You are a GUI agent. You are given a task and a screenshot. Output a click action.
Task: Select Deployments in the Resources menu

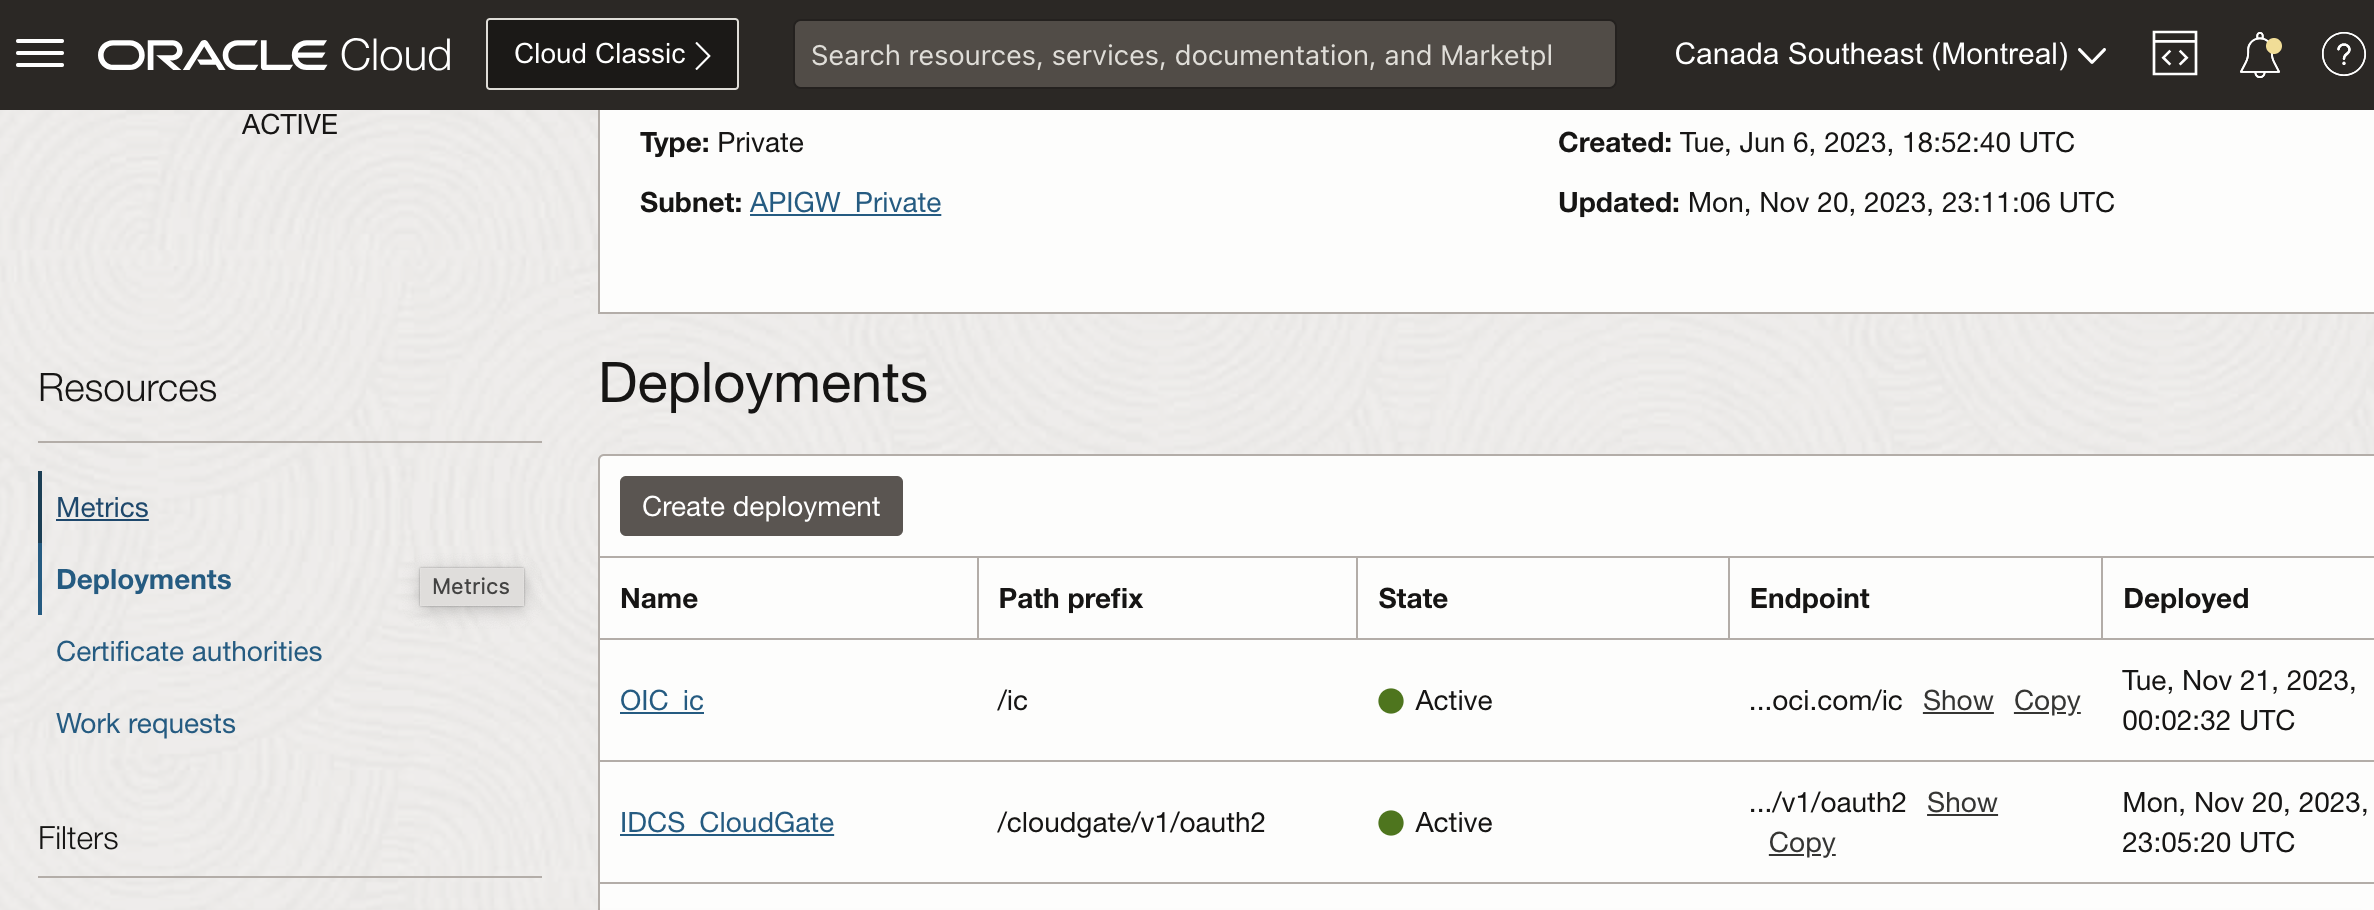143,579
